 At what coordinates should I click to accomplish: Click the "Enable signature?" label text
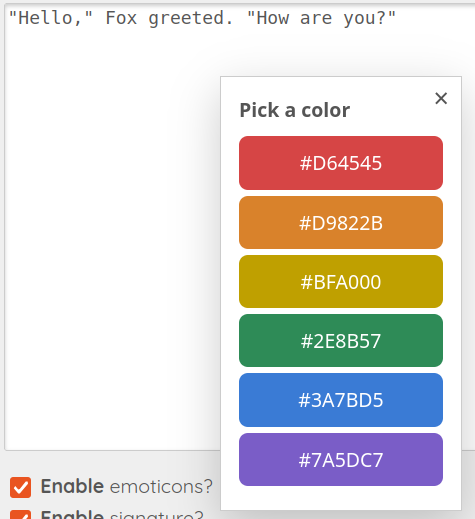[x=122, y=514]
